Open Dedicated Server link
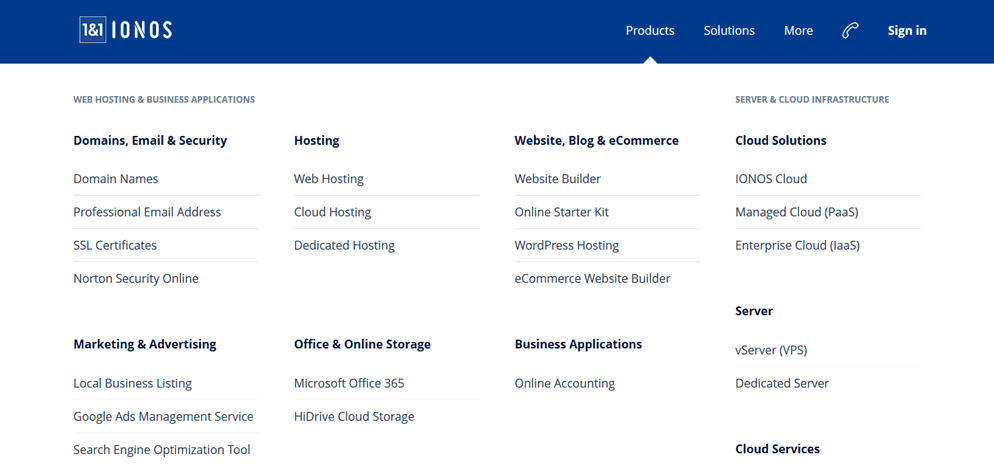The height and width of the screenshot is (474, 994). pos(782,383)
